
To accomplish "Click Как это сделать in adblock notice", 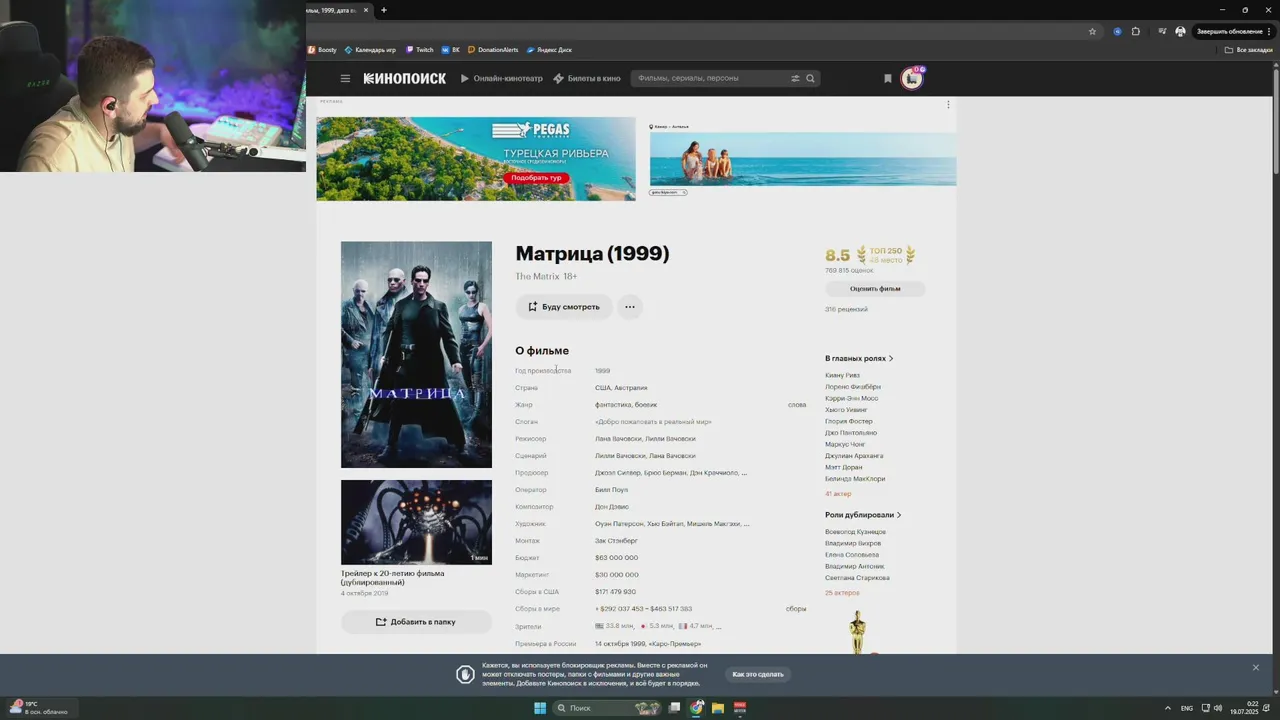I will tap(758, 674).
